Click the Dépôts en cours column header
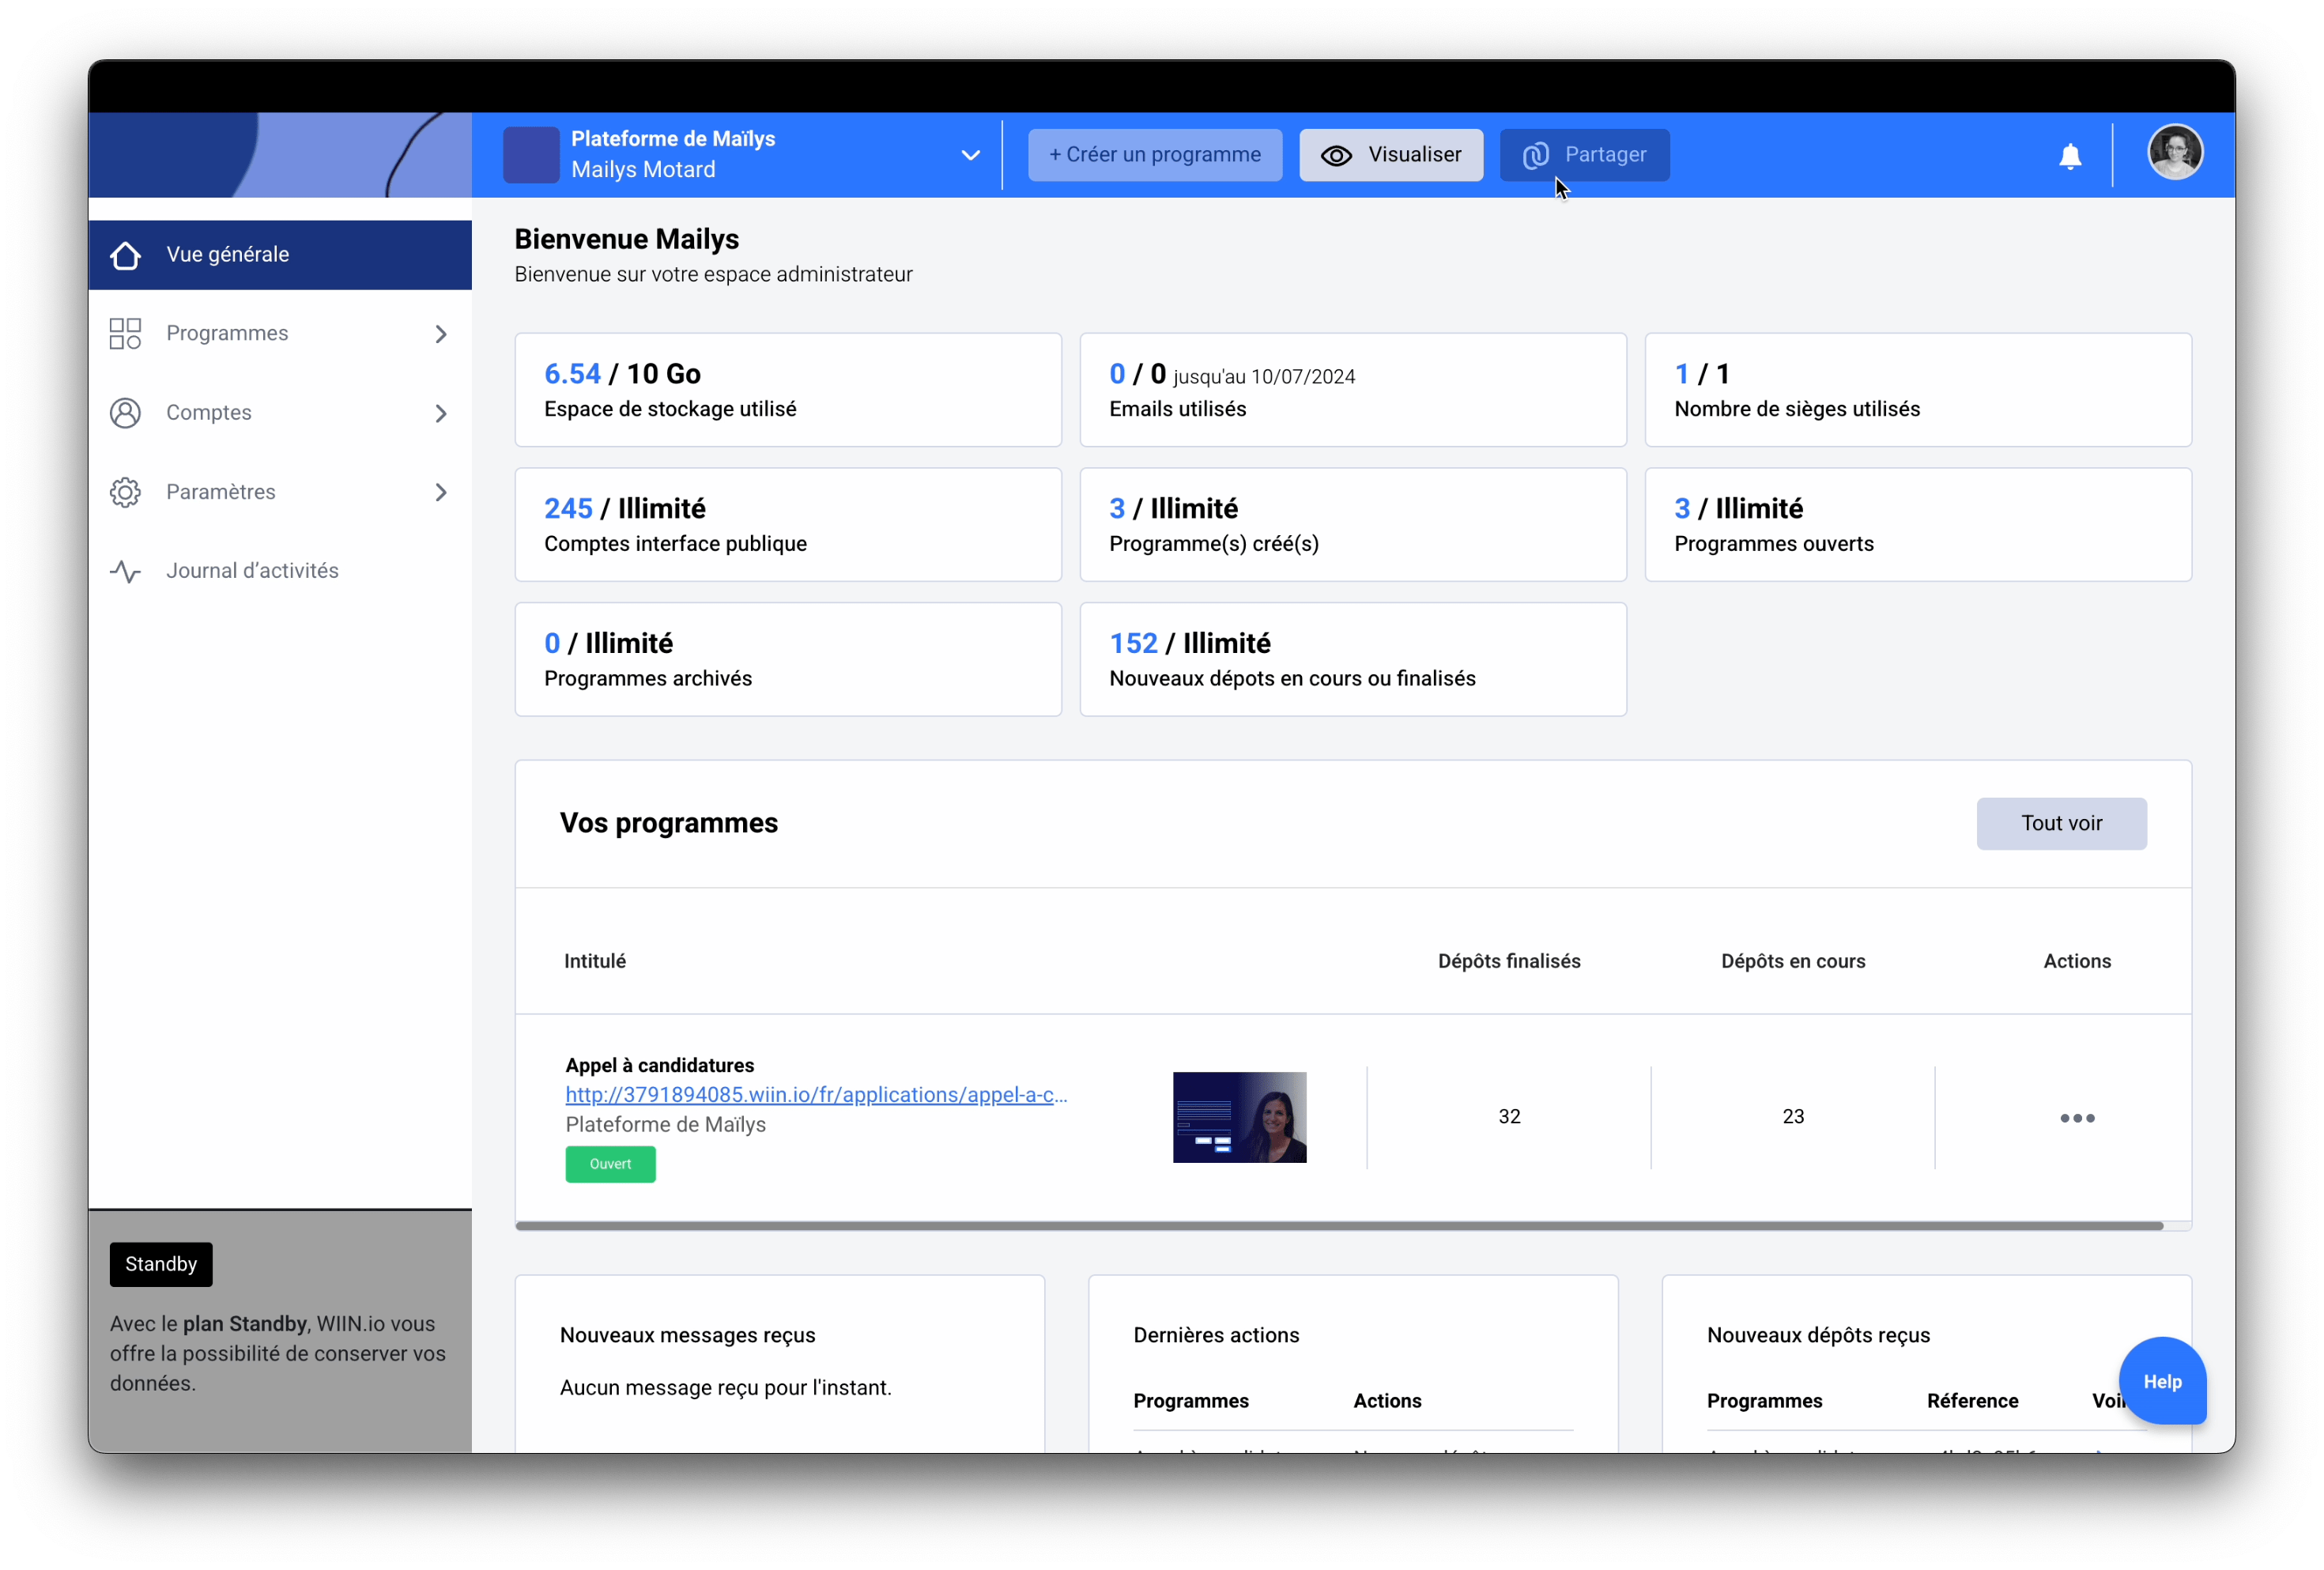The width and height of the screenshot is (2324, 1570). coord(1793,961)
